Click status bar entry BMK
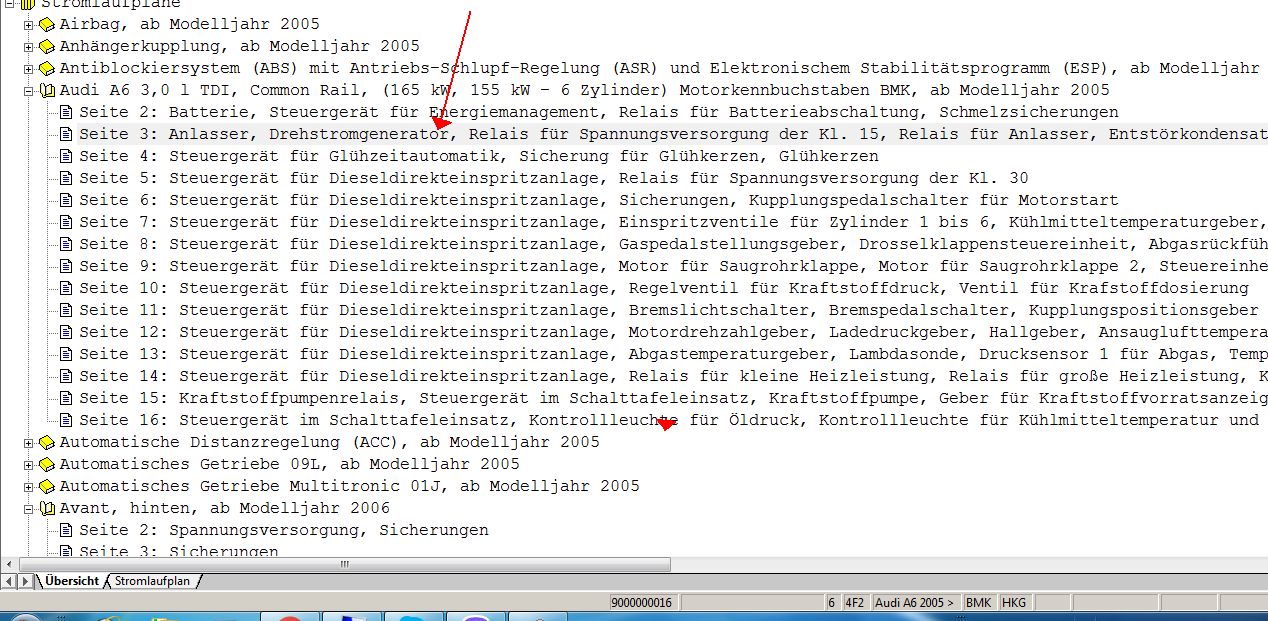 pos(979,603)
